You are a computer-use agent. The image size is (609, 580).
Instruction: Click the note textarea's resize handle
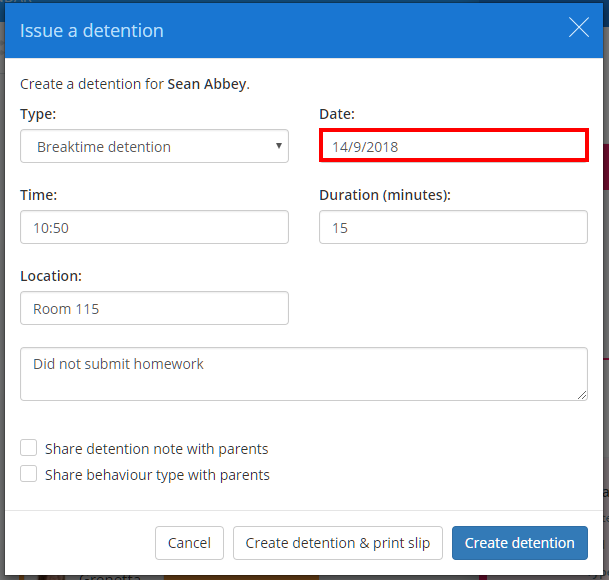point(582,395)
